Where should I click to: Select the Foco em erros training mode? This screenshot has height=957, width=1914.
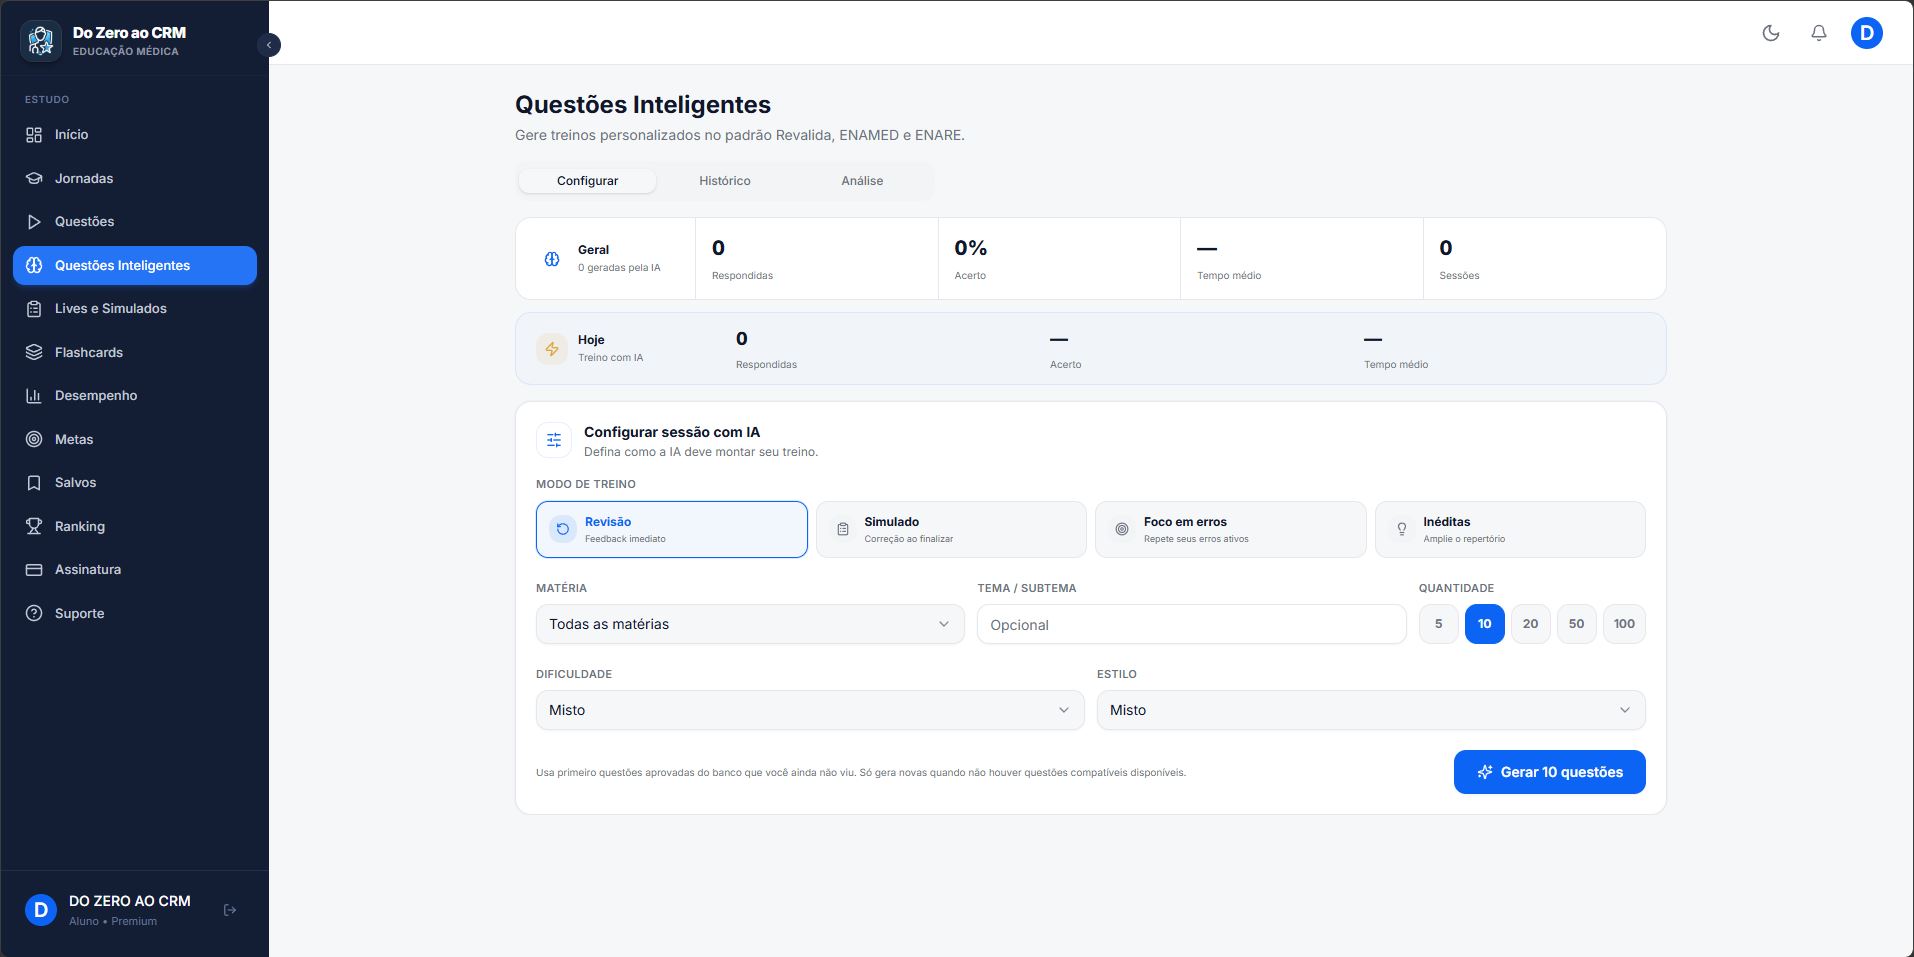click(x=1231, y=529)
